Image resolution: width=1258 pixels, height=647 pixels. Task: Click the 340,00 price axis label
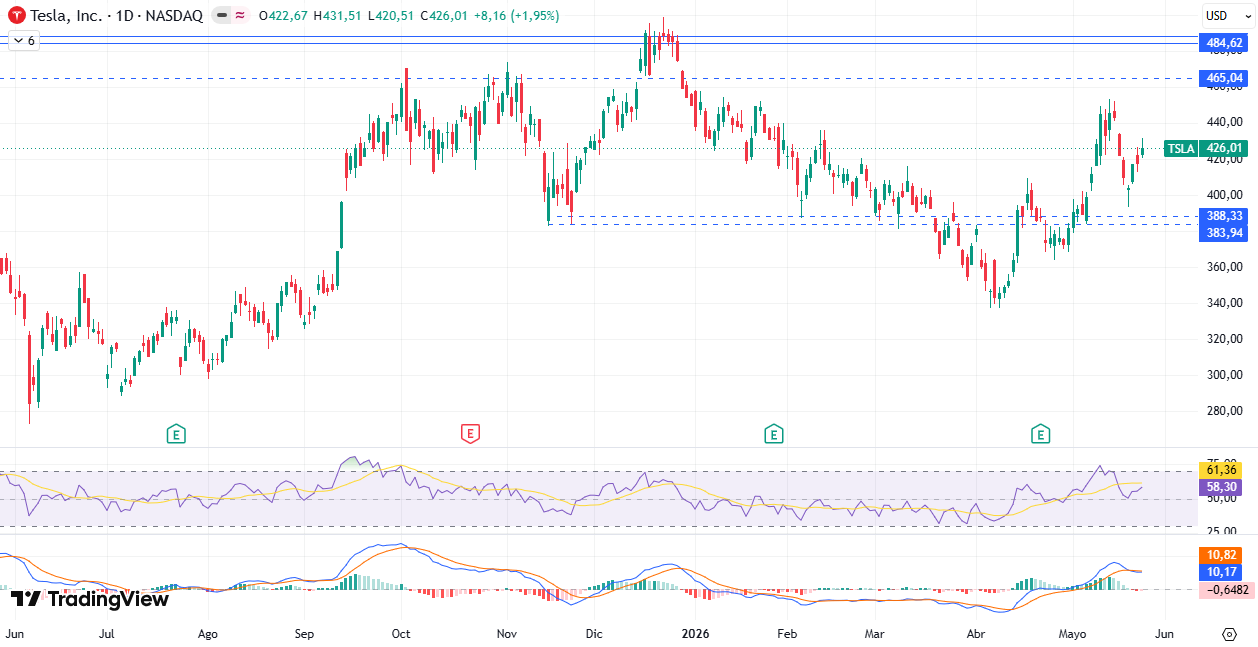(1224, 303)
